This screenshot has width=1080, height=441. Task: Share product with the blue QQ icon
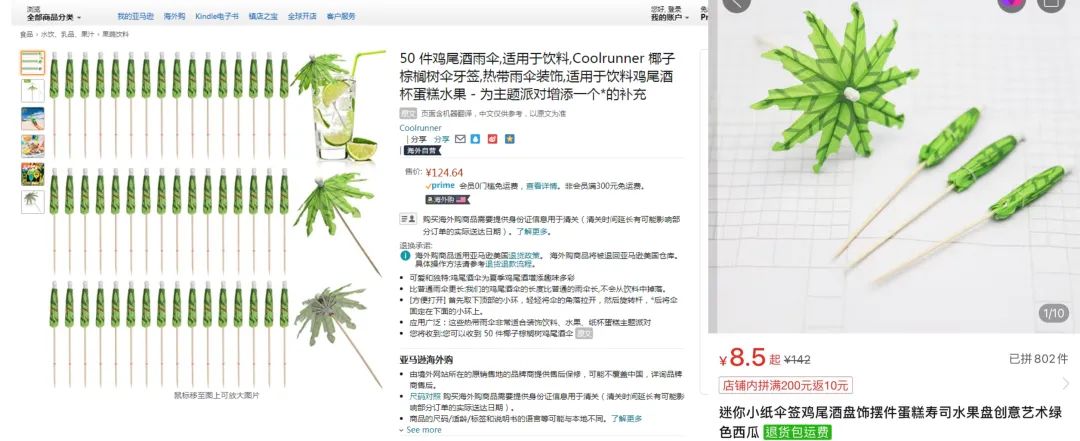pos(475,139)
